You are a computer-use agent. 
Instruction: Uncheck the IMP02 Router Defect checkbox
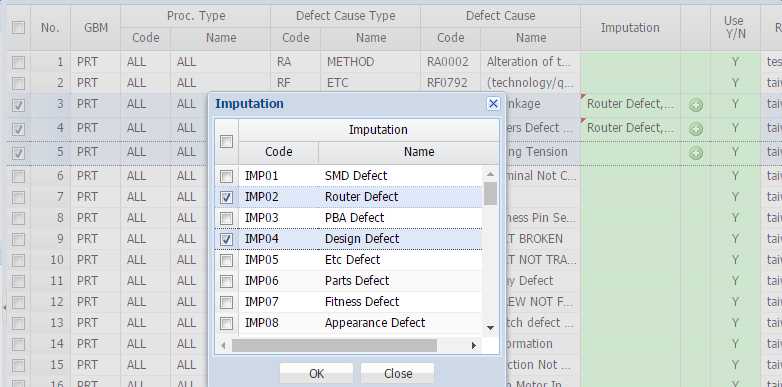[x=226, y=197]
